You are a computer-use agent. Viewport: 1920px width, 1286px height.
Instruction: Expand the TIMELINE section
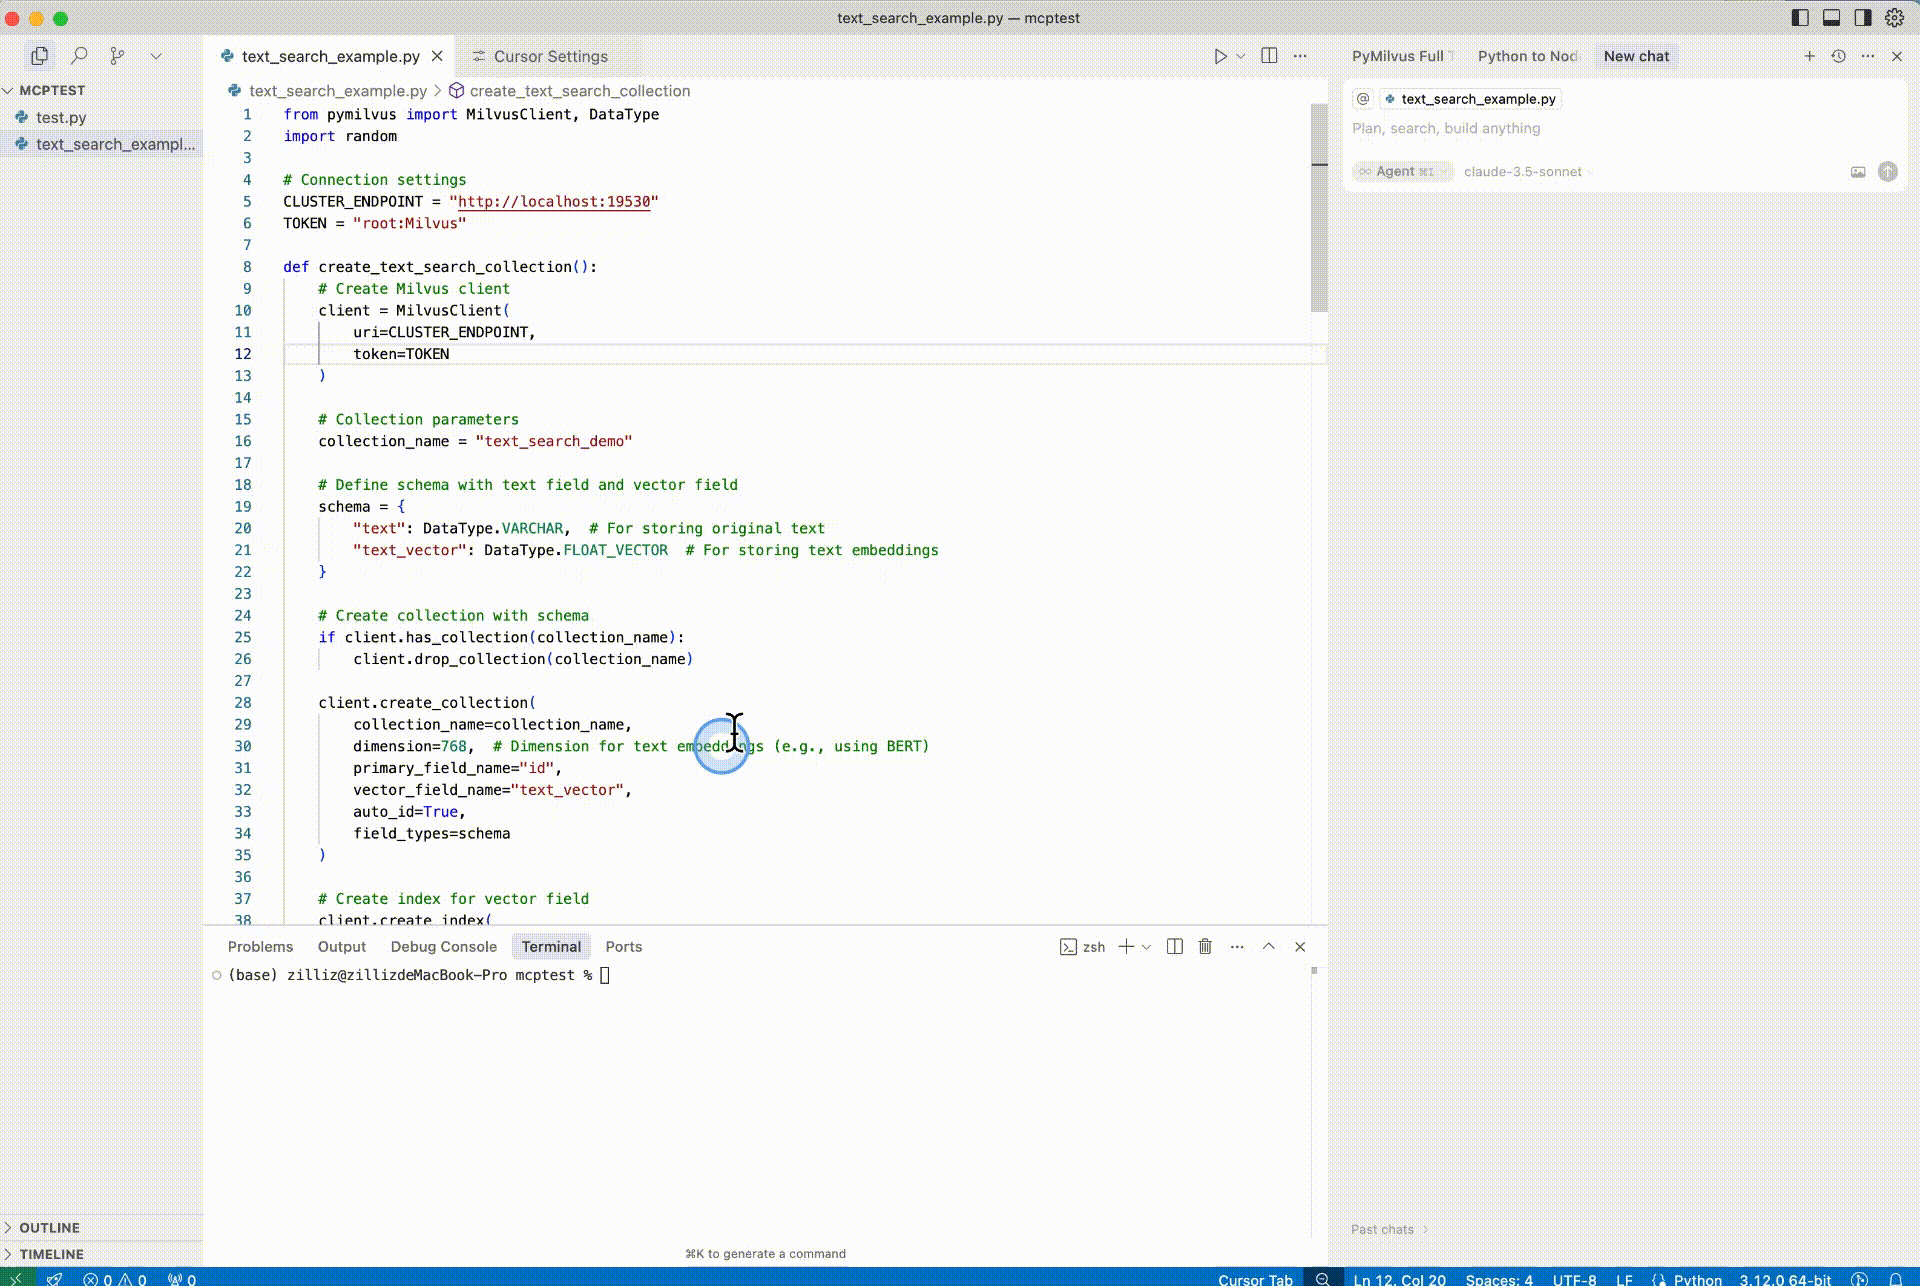pyautogui.click(x=51, y=1254)
